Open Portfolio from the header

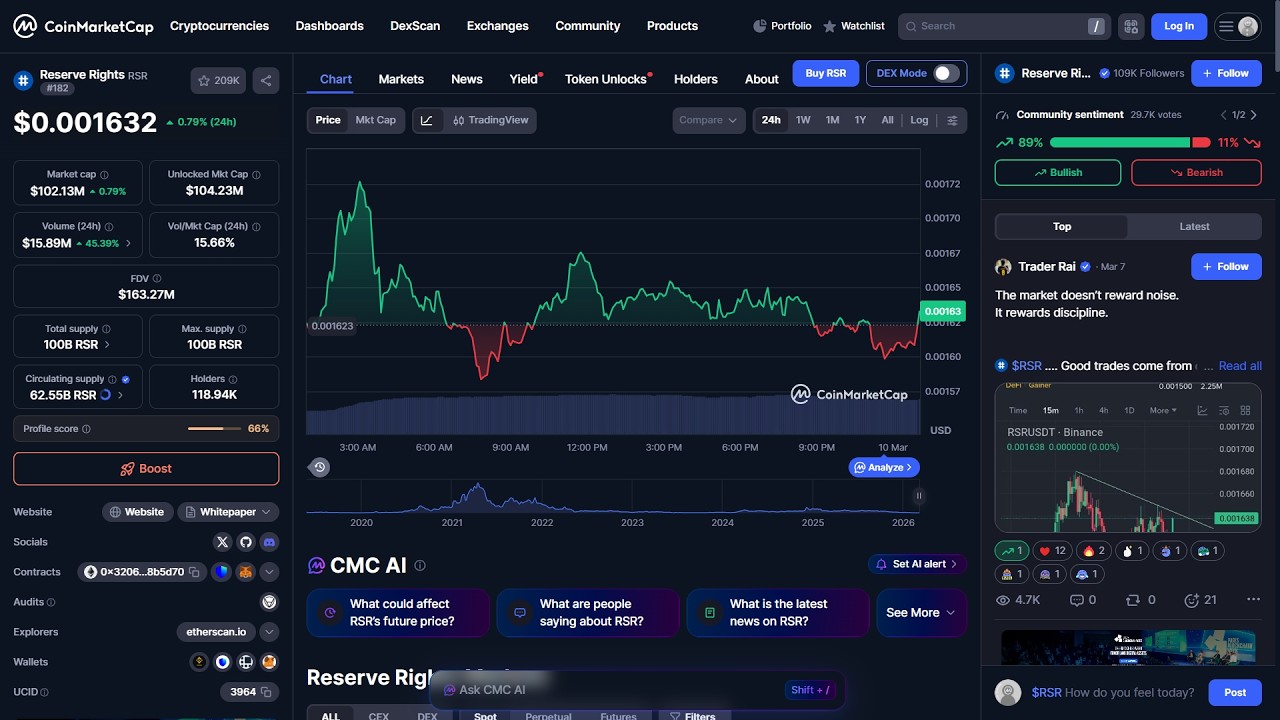pyautogui.click(x=782, y=26)
